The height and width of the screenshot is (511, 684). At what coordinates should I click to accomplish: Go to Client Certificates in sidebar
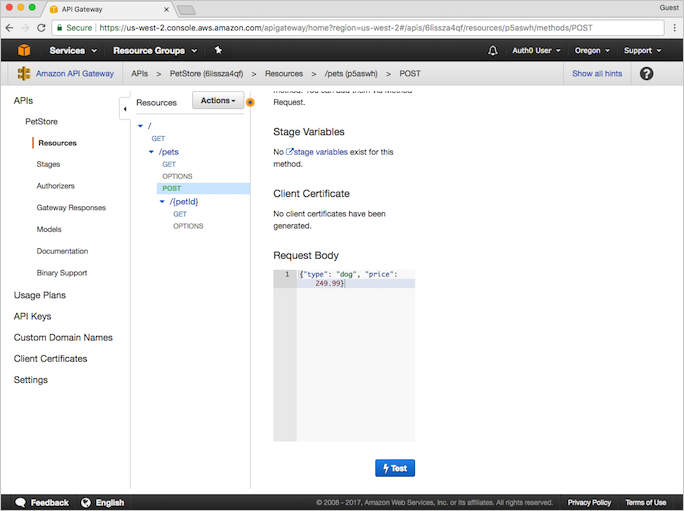click(x=51, y=359)
